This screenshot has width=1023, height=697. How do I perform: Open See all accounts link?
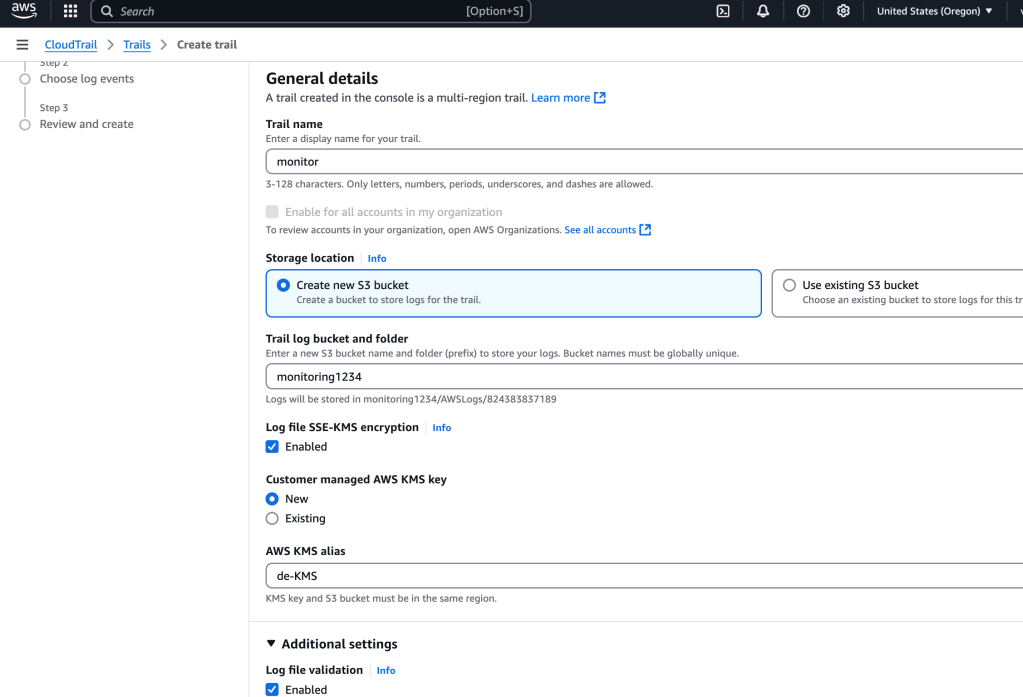point(600,230)
